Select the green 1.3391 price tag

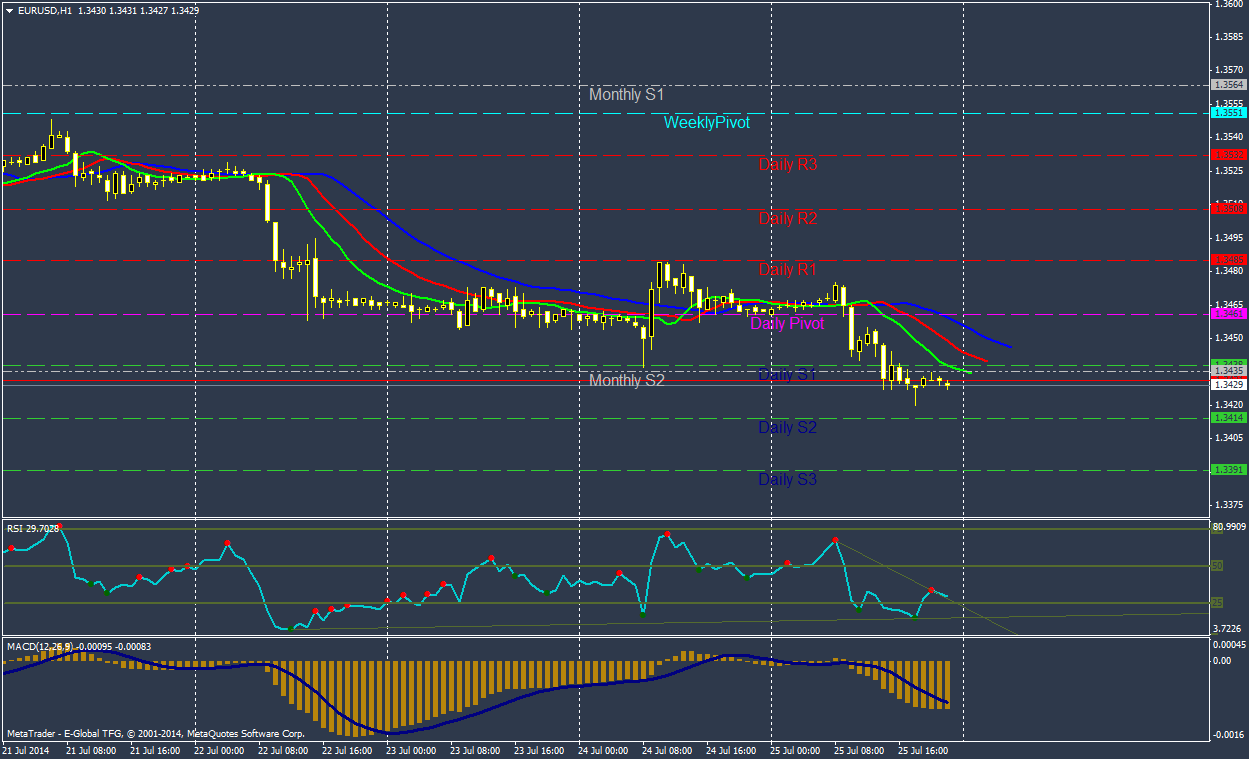coord(1227,470)
